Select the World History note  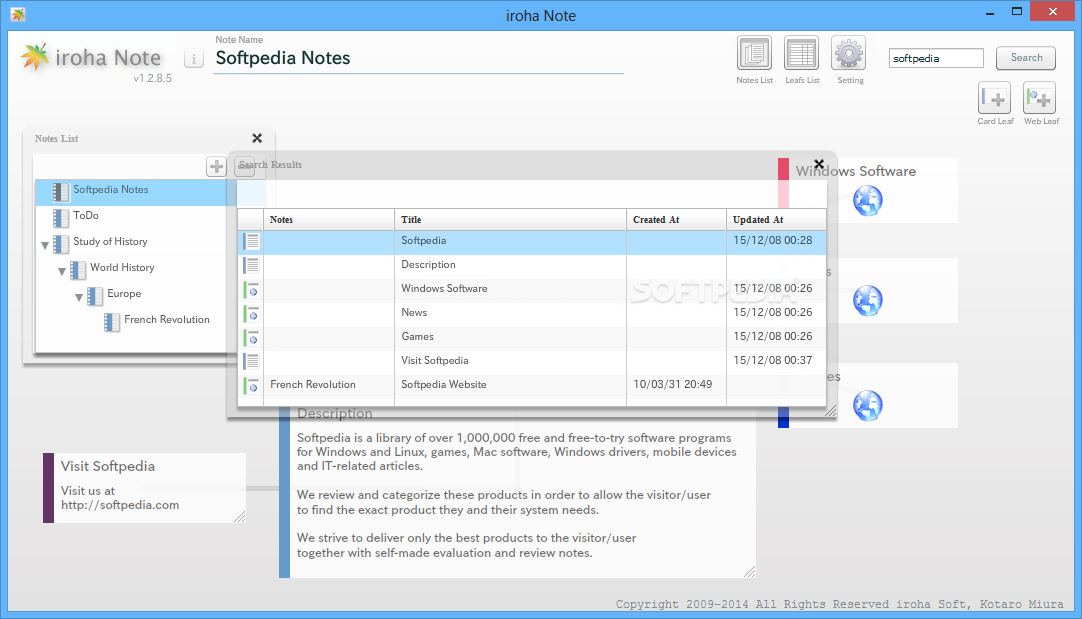122,267
